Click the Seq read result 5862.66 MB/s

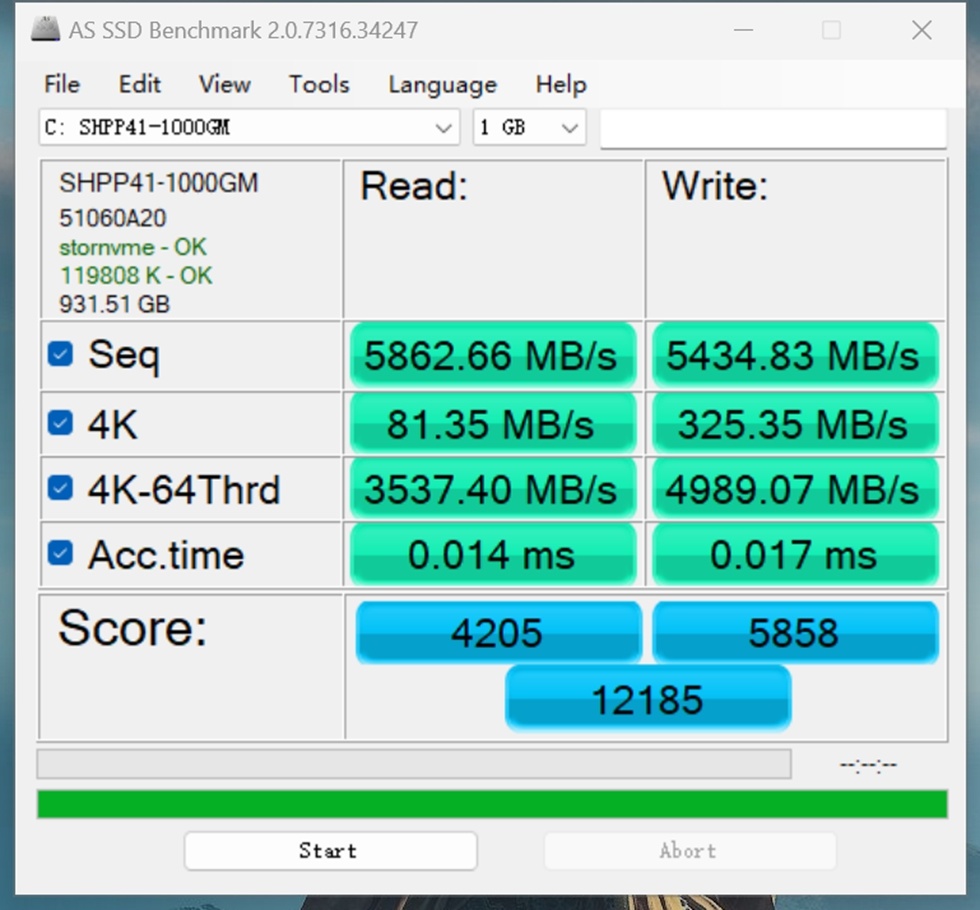point(492,355)
